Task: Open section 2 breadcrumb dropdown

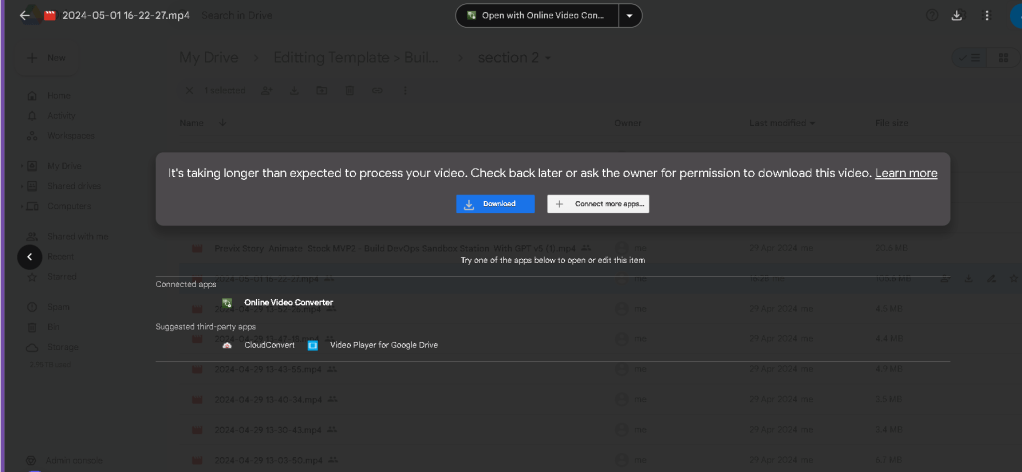Action: pos(515,57)
